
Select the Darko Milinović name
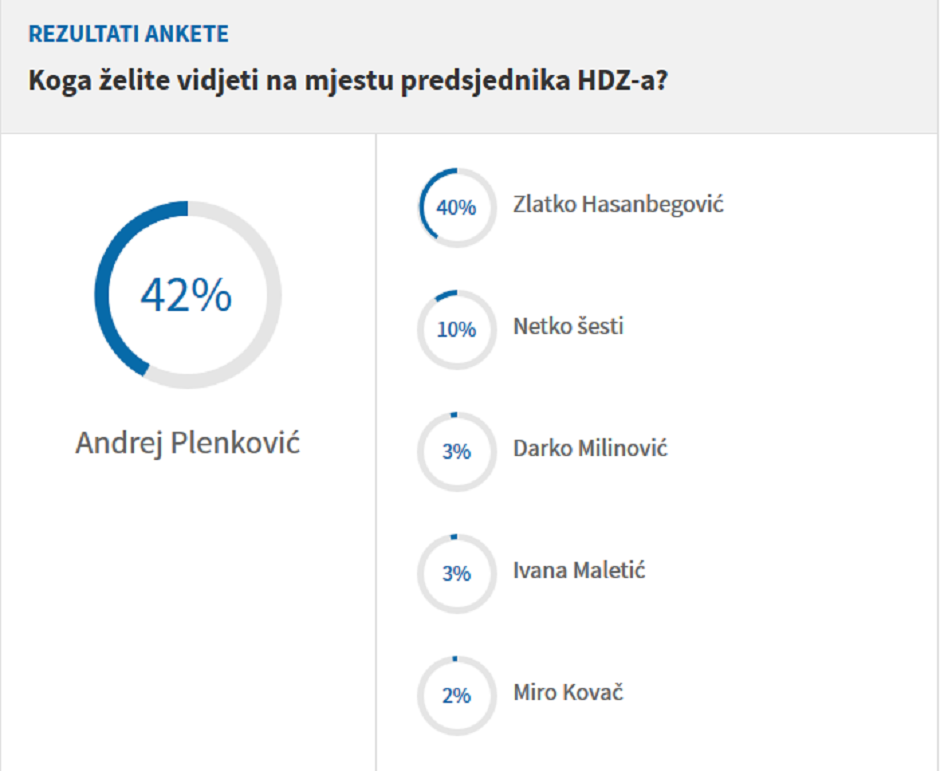click(590, 448)
